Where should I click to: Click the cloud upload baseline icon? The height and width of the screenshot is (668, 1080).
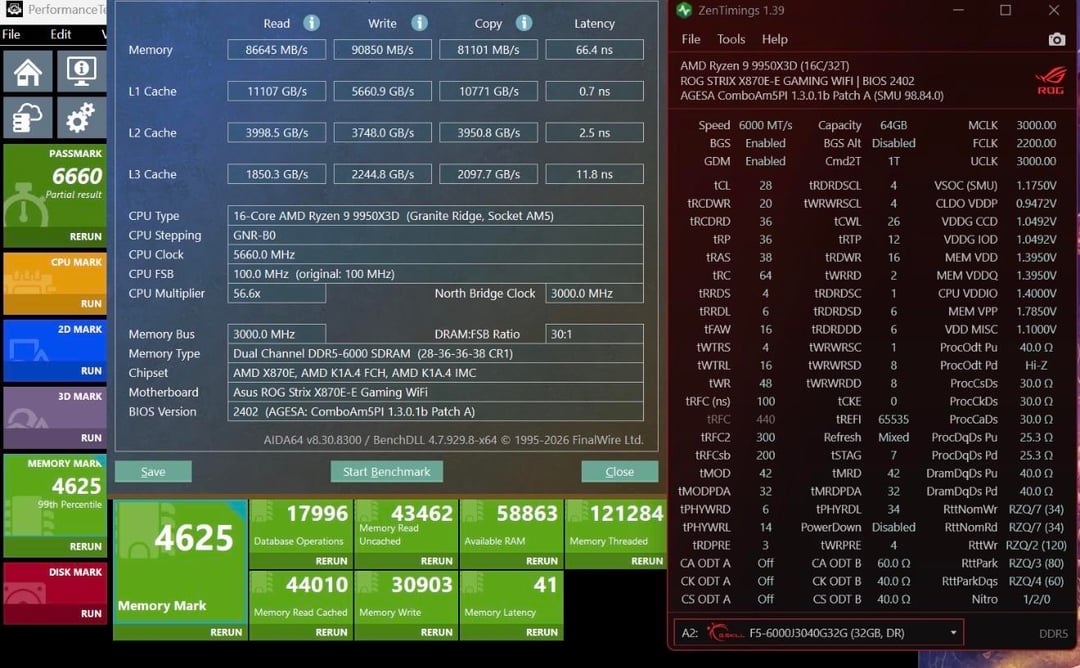(28, 118)
